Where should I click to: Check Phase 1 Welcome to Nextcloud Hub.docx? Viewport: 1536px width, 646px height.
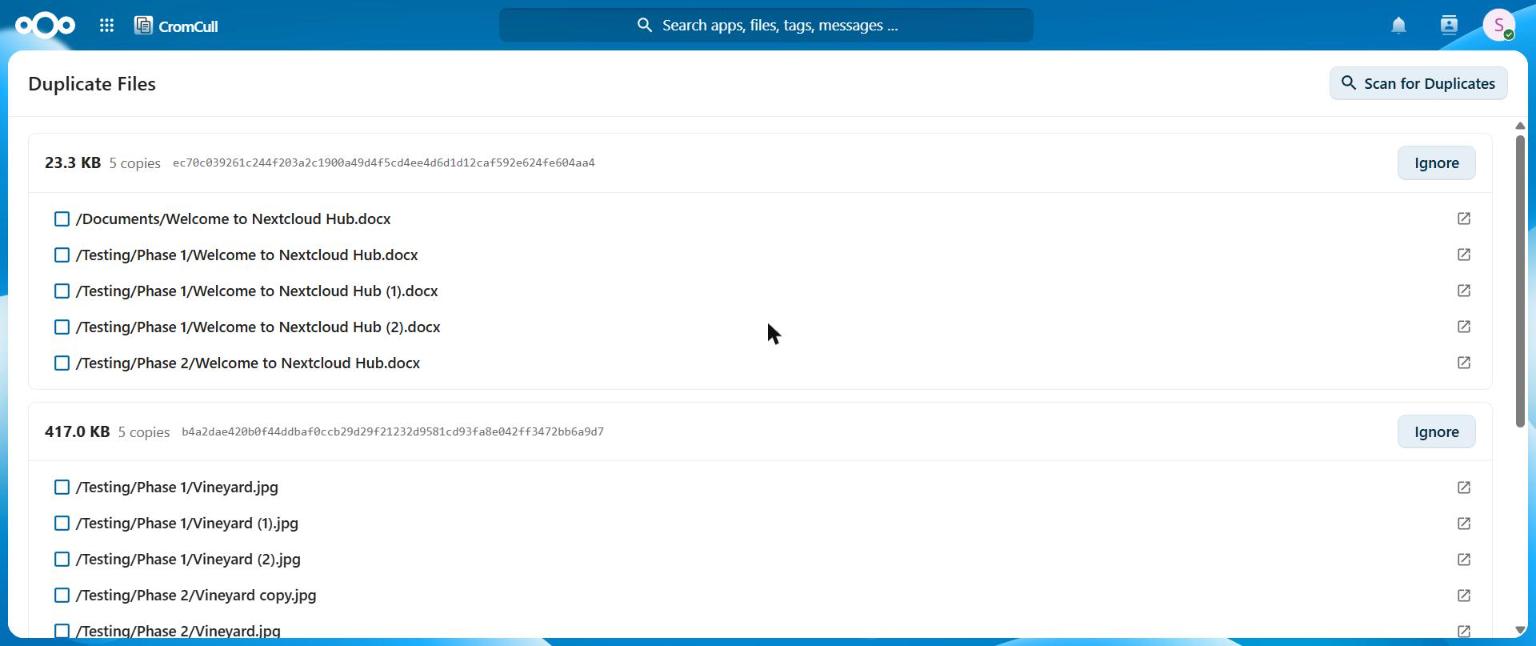pos(62,255)
